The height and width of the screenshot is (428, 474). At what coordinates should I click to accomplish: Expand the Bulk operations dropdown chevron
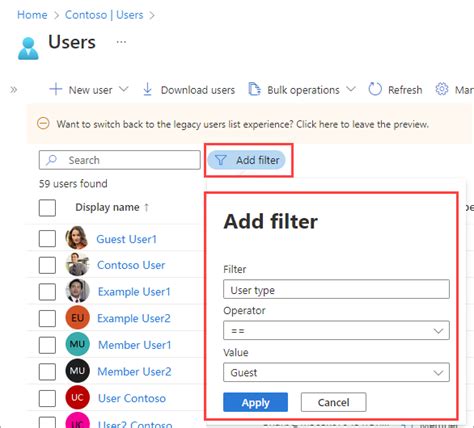coord(351,89)
